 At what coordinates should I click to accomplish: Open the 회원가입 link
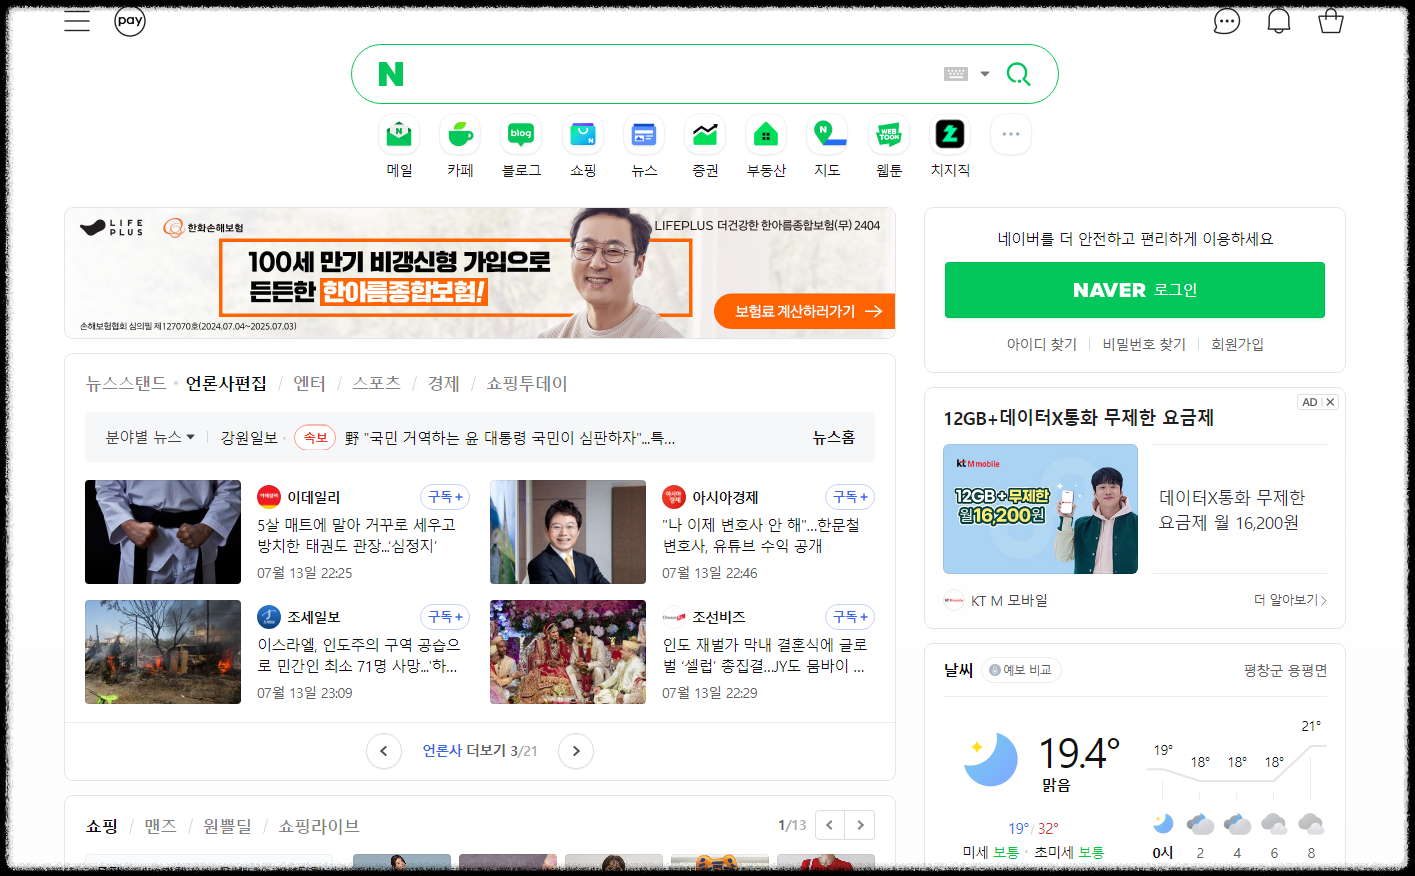click(1237, 344)
